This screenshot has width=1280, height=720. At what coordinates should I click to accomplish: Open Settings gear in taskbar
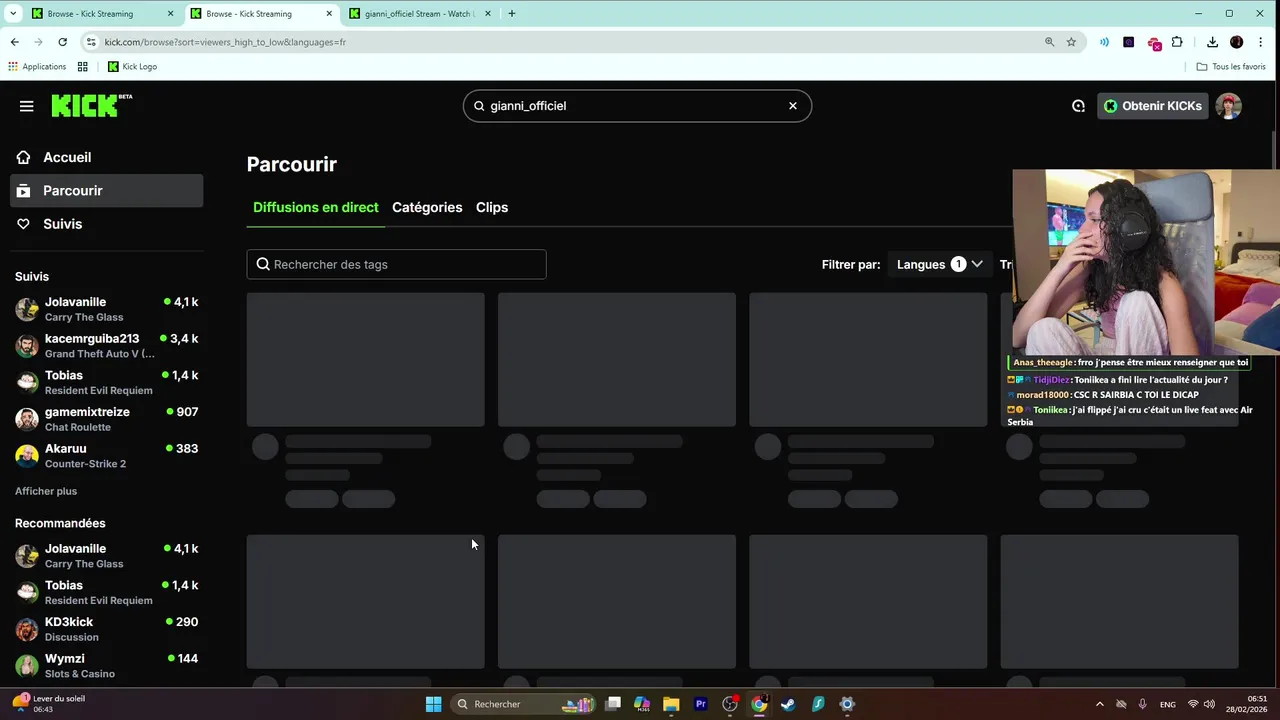[x=847, y=704]
